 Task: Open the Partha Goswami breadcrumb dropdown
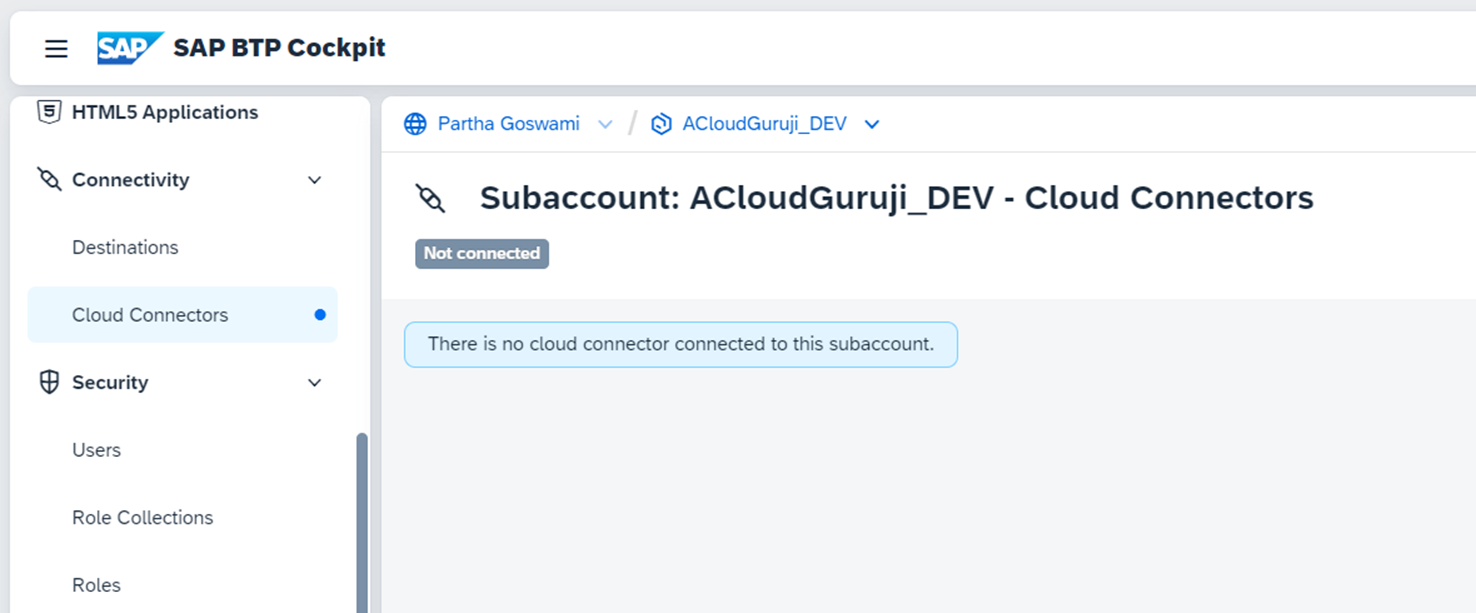click(605, 124)
